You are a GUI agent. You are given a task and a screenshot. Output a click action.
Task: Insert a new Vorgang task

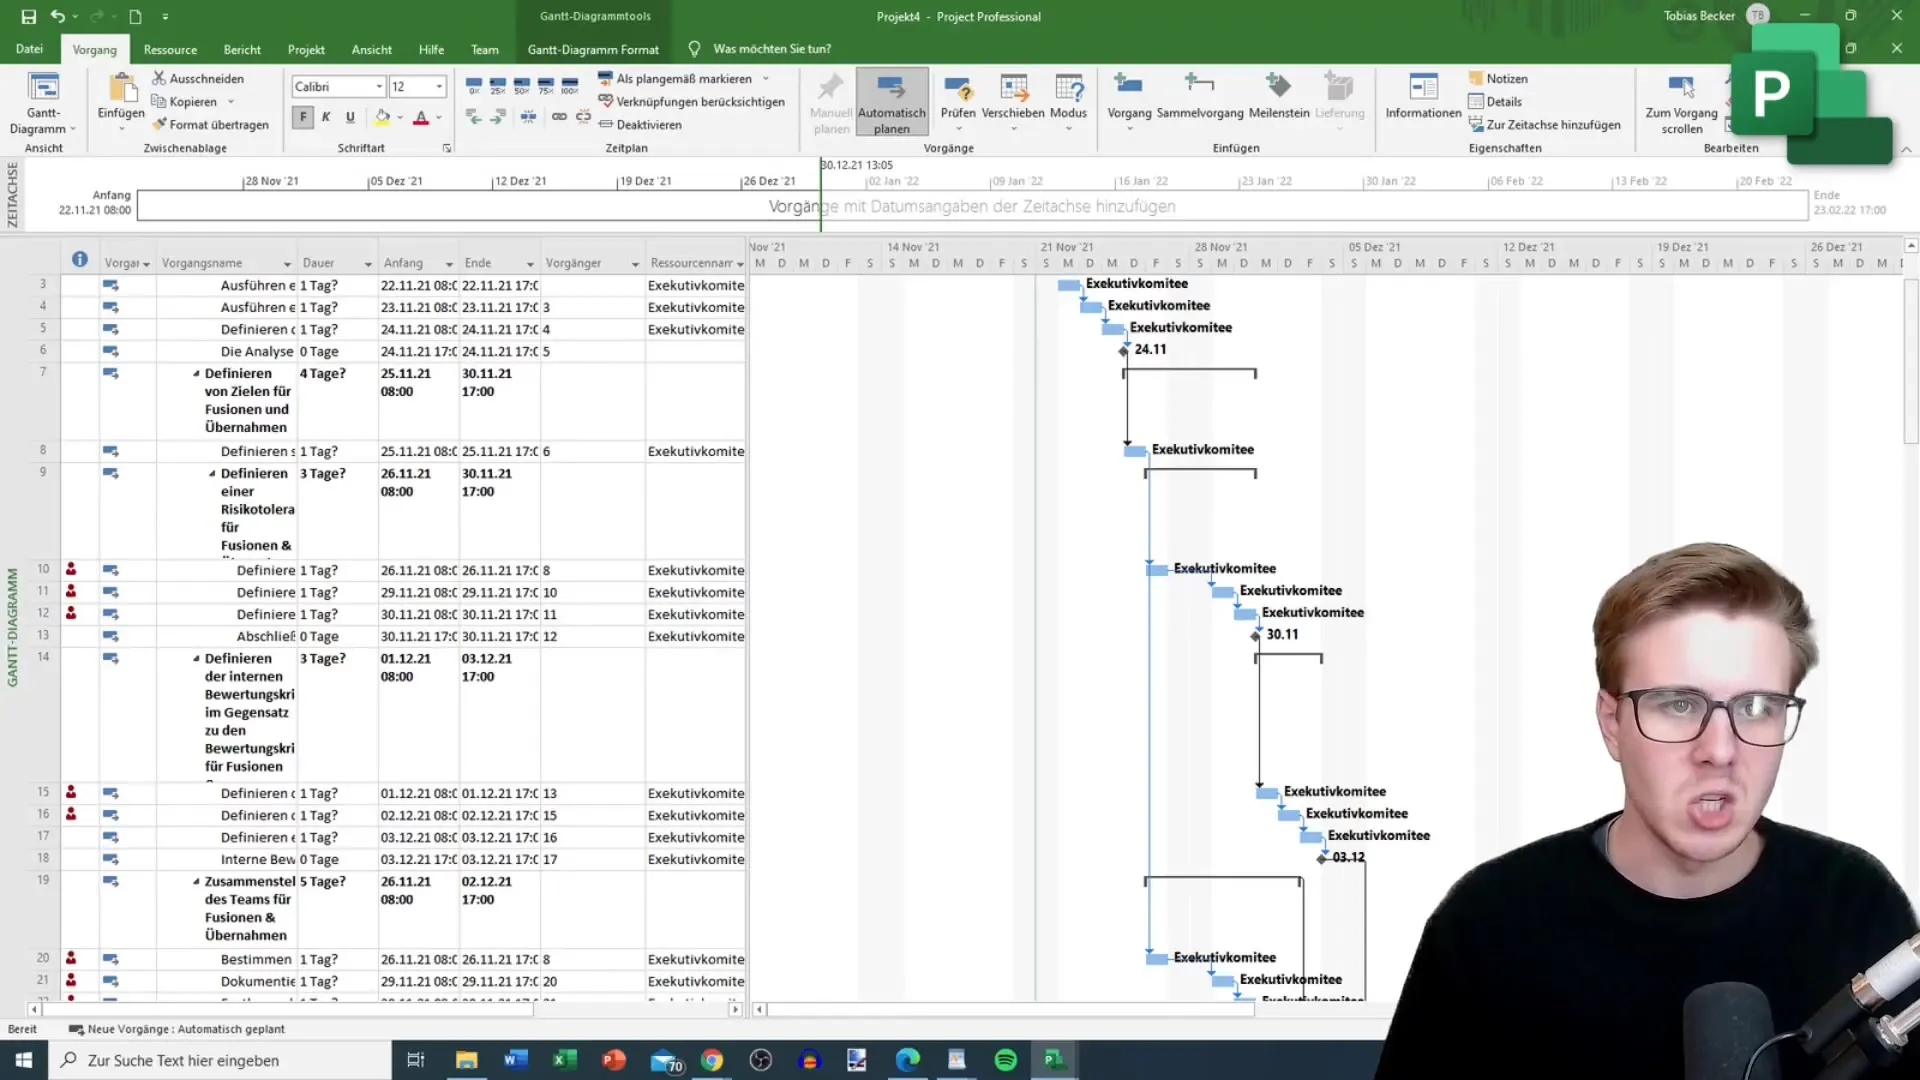[x=1129, y=103]
